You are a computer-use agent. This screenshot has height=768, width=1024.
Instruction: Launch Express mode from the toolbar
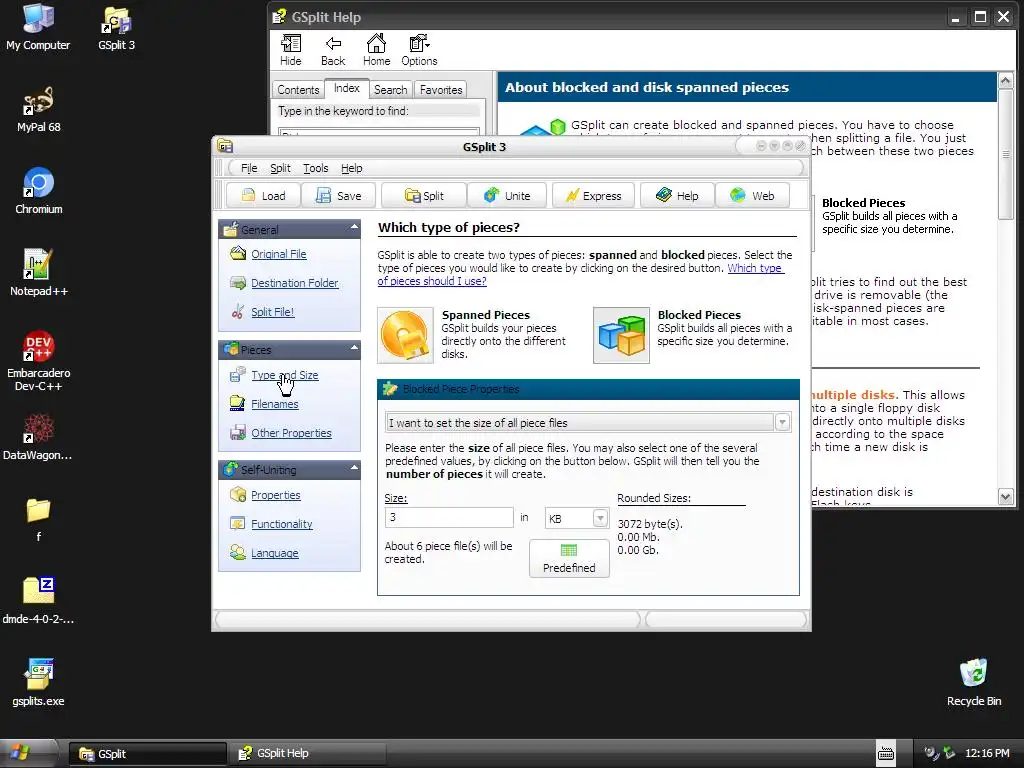coord(593,195)
